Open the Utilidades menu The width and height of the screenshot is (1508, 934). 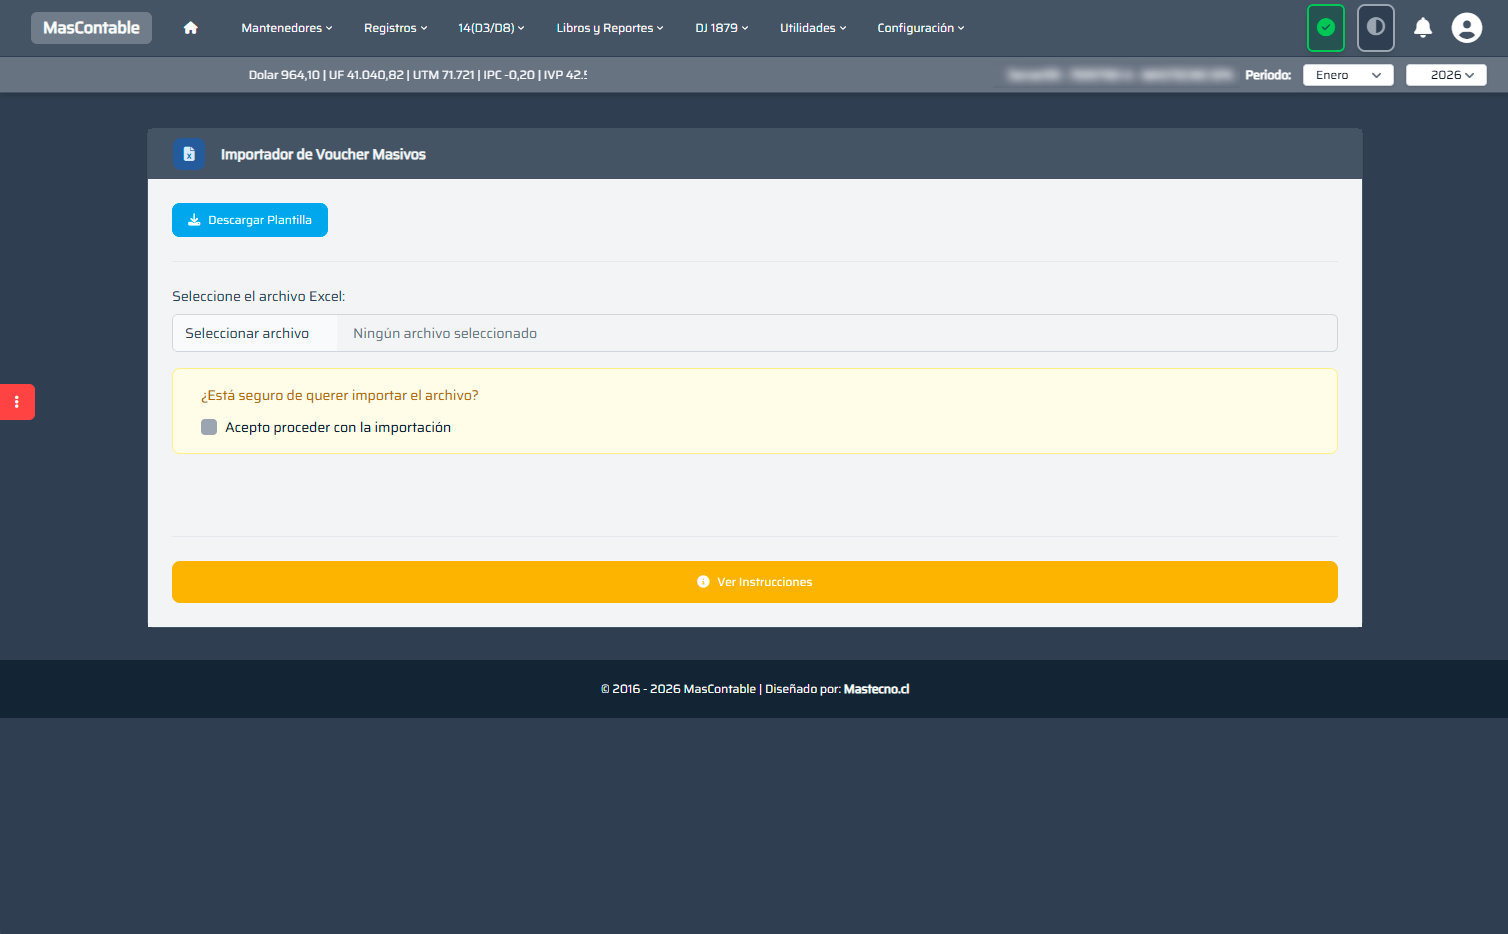(x=813, y=28)
